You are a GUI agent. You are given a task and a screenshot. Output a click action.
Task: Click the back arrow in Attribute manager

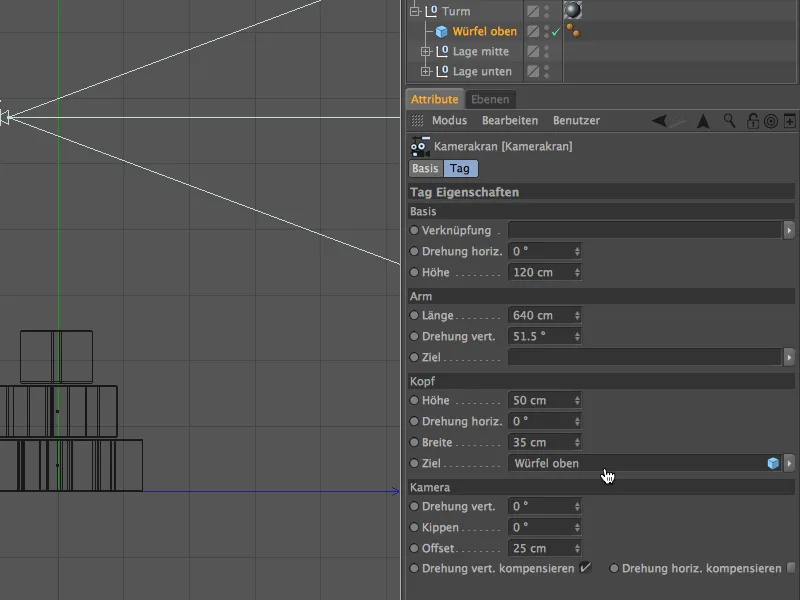click(659, 120)
